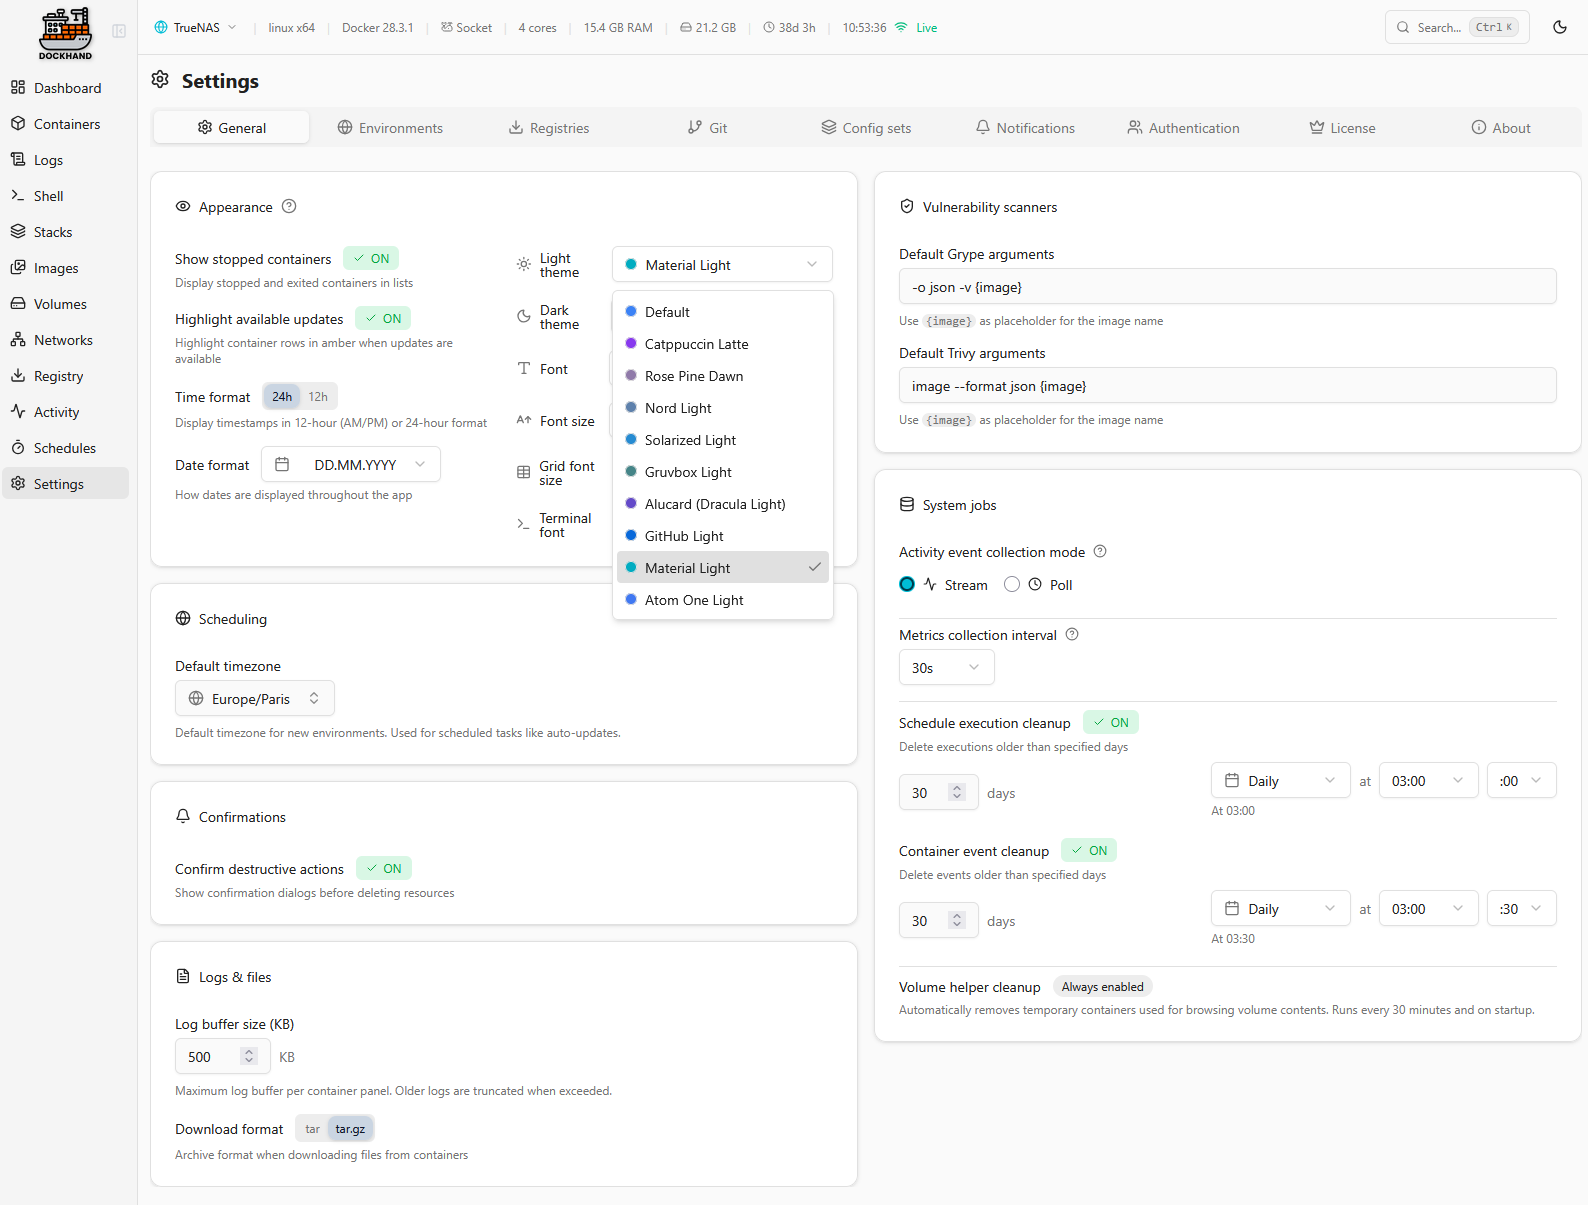Click the help icon next to Activity event collection mode
This screenshot has width=1588, height=1205.
point(1100,551)
